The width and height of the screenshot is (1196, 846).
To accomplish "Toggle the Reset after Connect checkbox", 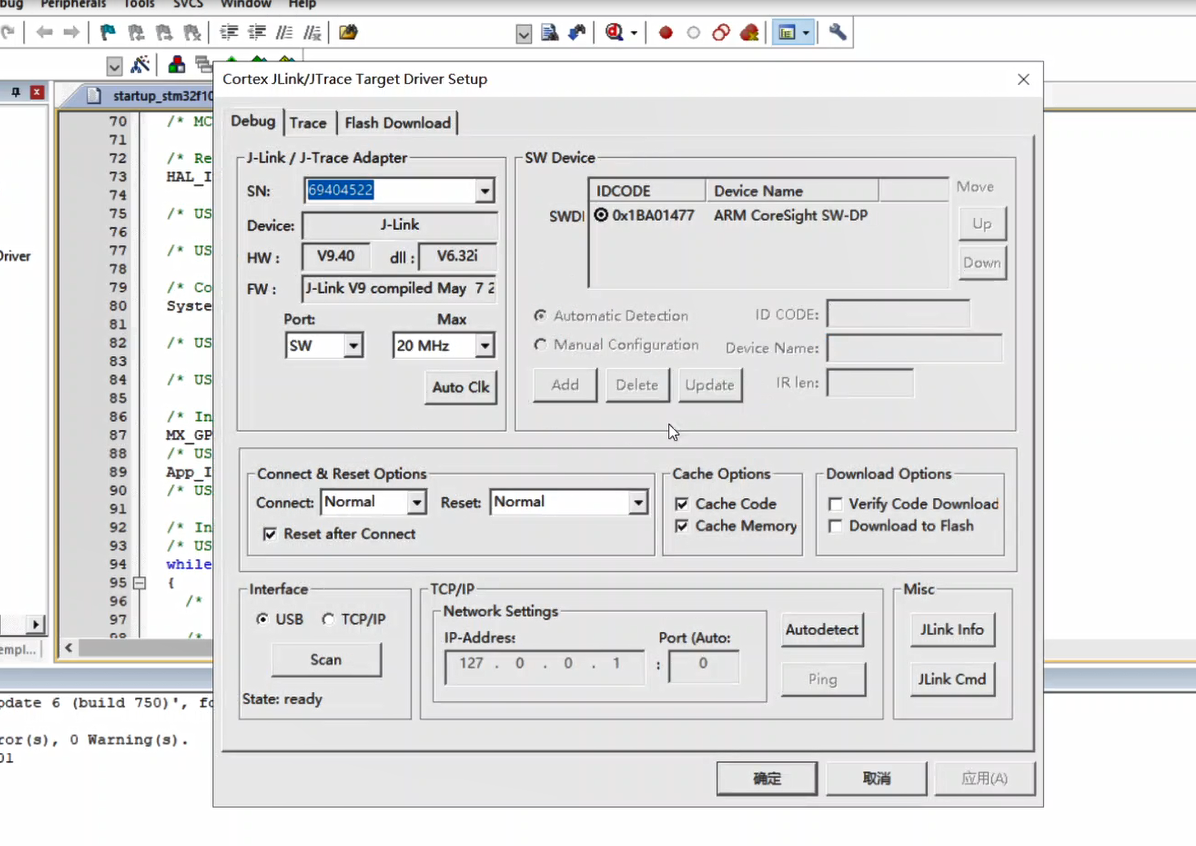I will point(269,534).
